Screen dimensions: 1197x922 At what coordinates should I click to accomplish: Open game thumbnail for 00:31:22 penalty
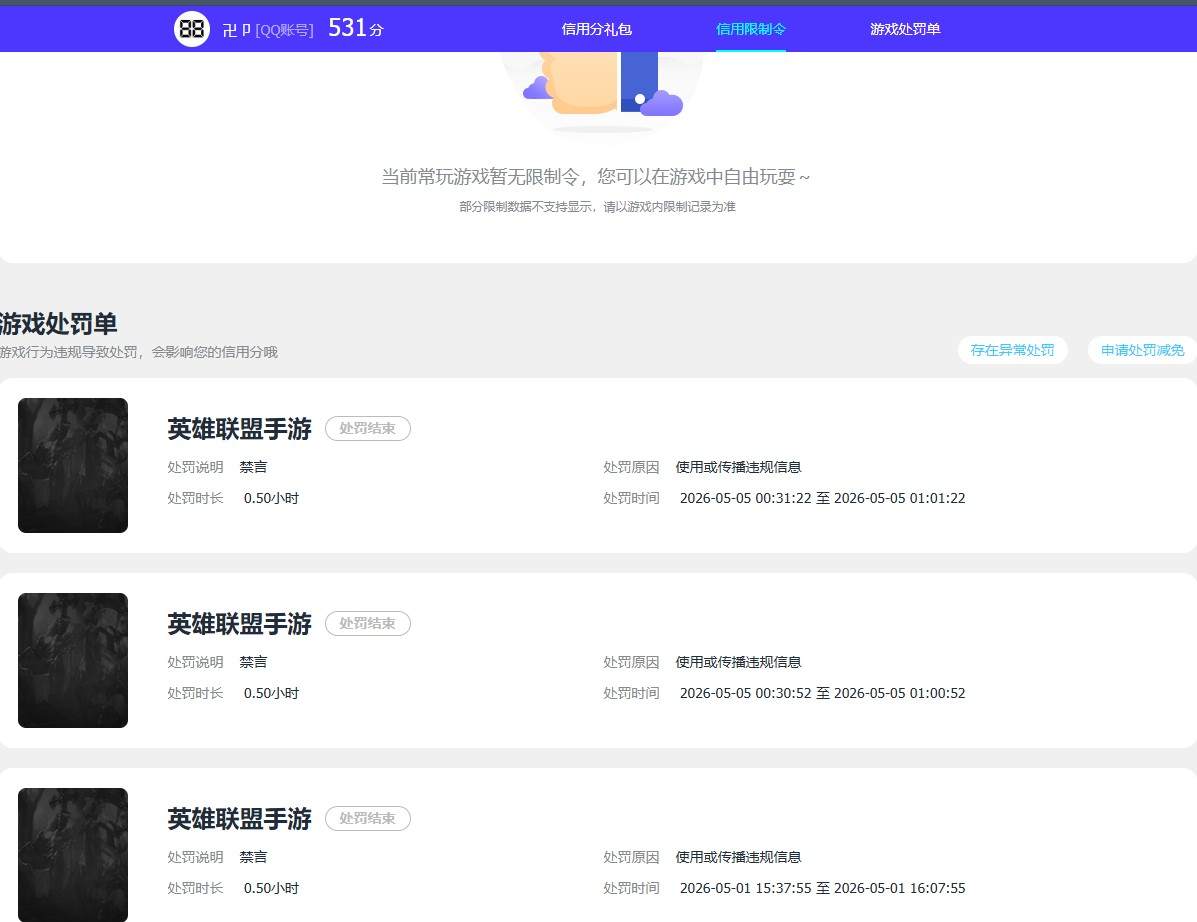pos(73,466)
